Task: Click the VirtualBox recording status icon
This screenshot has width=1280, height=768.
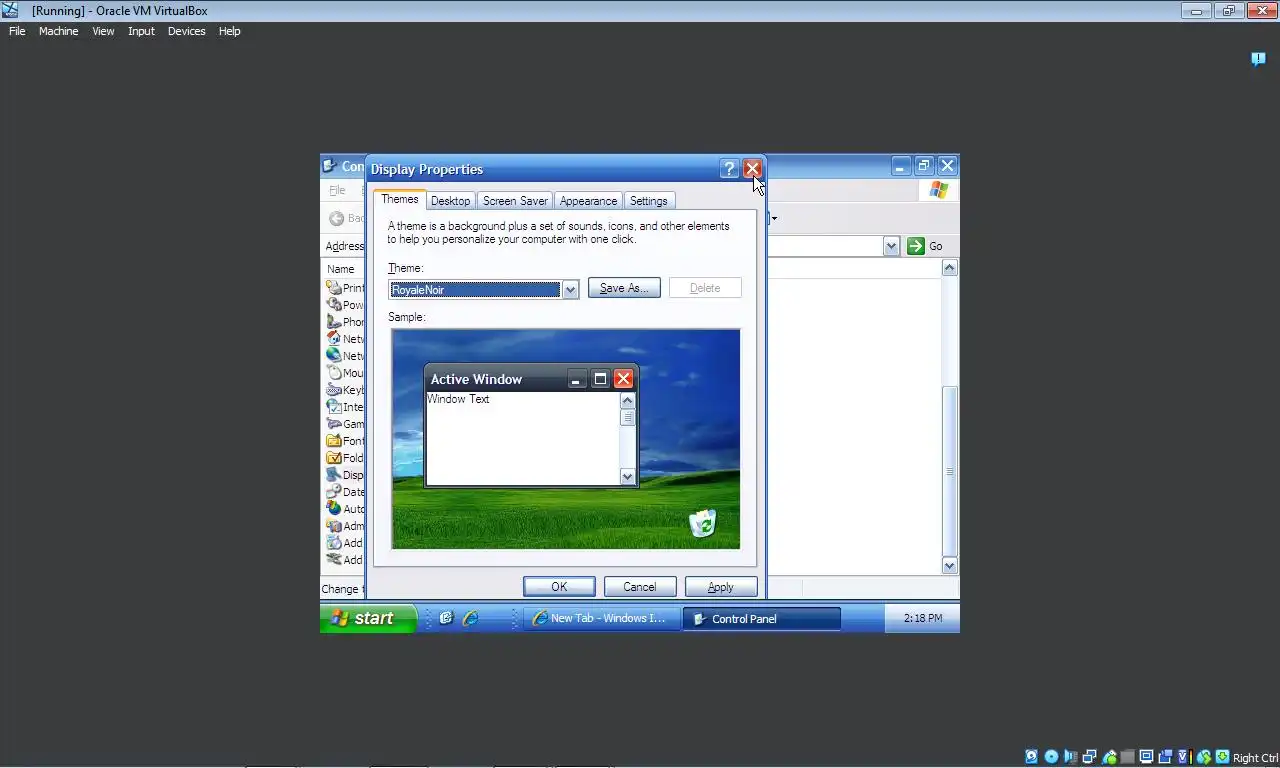Action: (x=1166, y=757)
